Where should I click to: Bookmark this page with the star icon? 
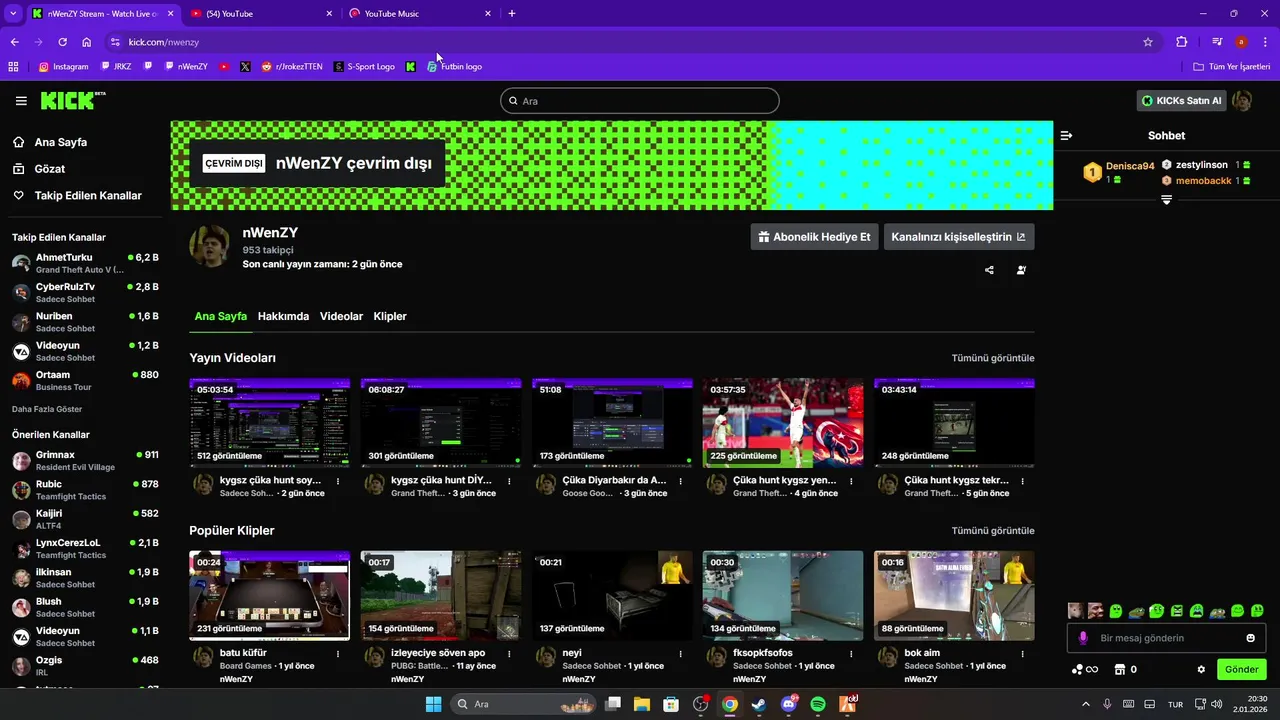click(1148, 42)
